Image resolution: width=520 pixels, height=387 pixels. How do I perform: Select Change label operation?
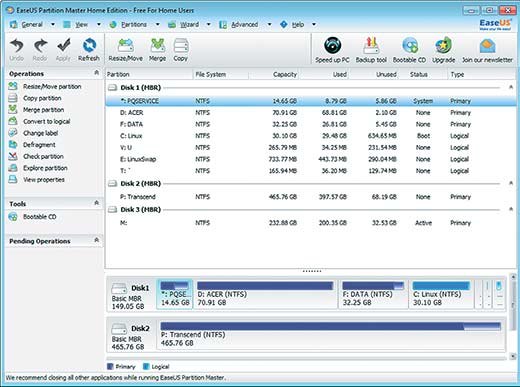(33, 133)
